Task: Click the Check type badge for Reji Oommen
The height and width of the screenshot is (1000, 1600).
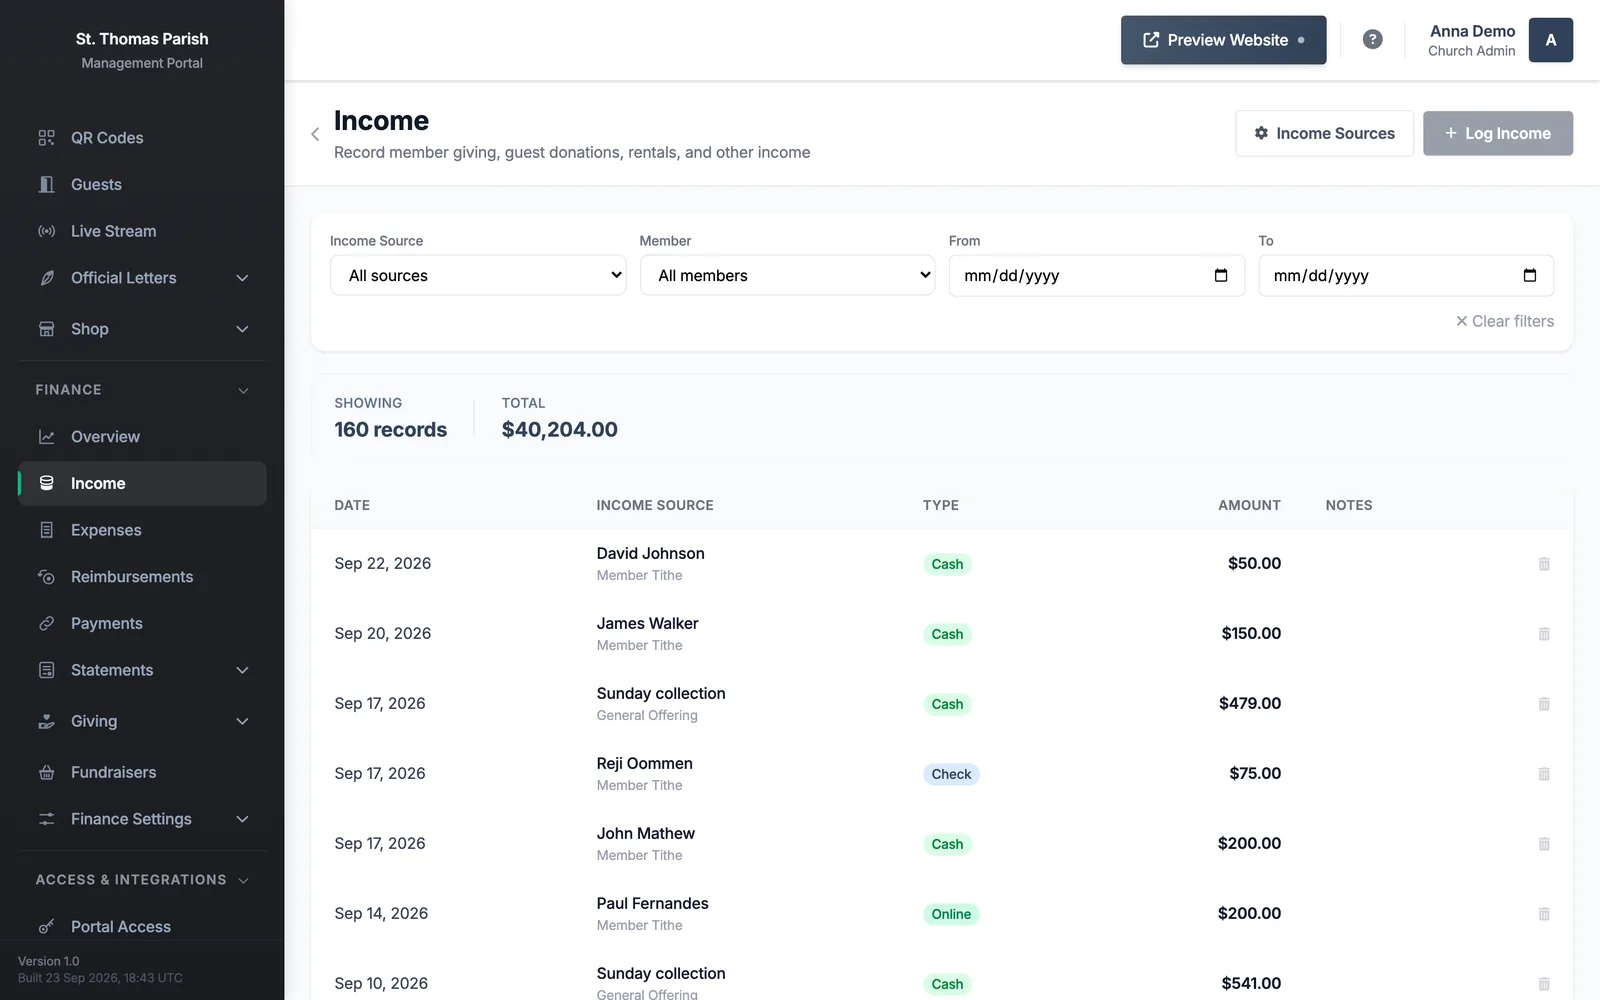Action: pos(951,774)
